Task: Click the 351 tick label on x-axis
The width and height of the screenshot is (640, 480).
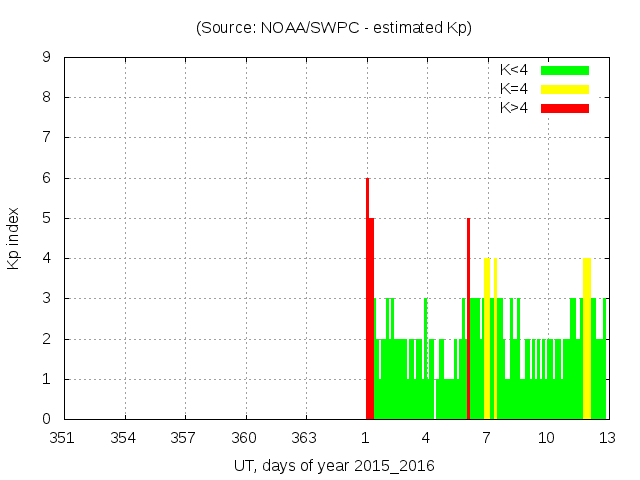Action: click(x=64, y=438)
